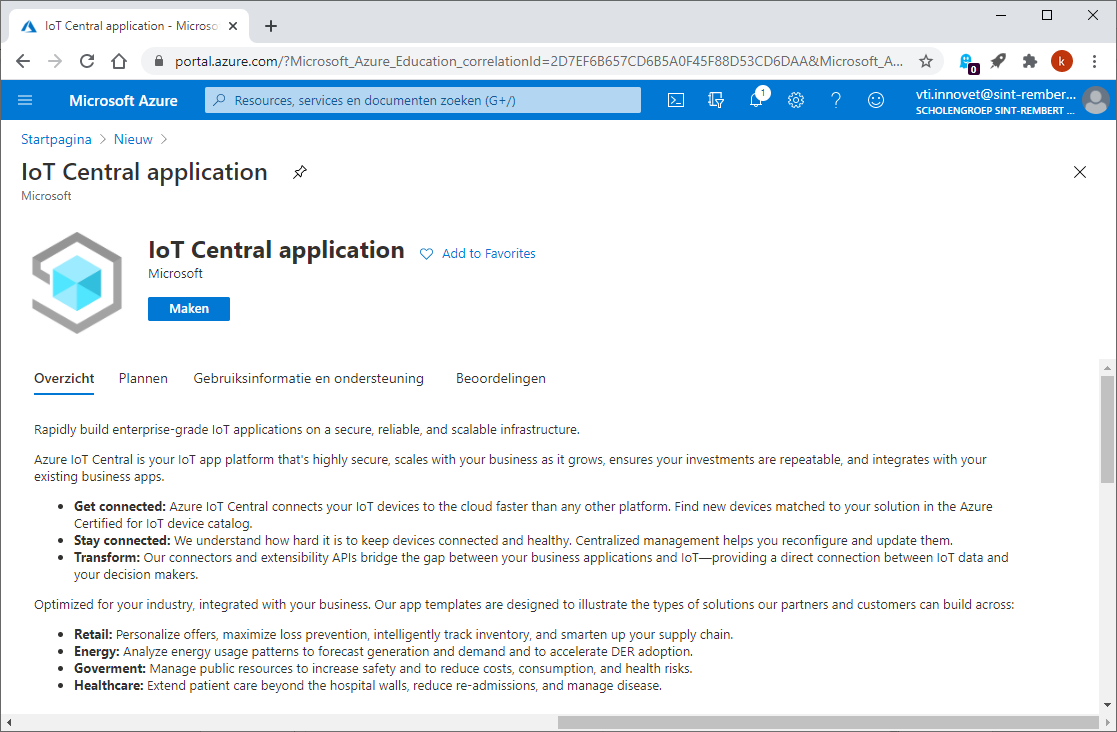The width and height of the screenshot is (1117, 732).
Task: Bookmark this page with the star
Action: click(x=925, y=61)
